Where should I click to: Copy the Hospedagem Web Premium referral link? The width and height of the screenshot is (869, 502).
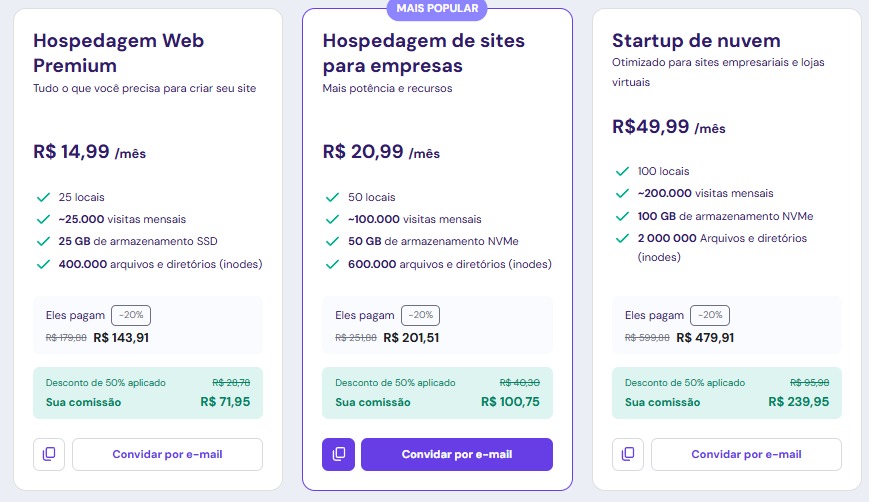pyautogui.click(x=49, y=454)
